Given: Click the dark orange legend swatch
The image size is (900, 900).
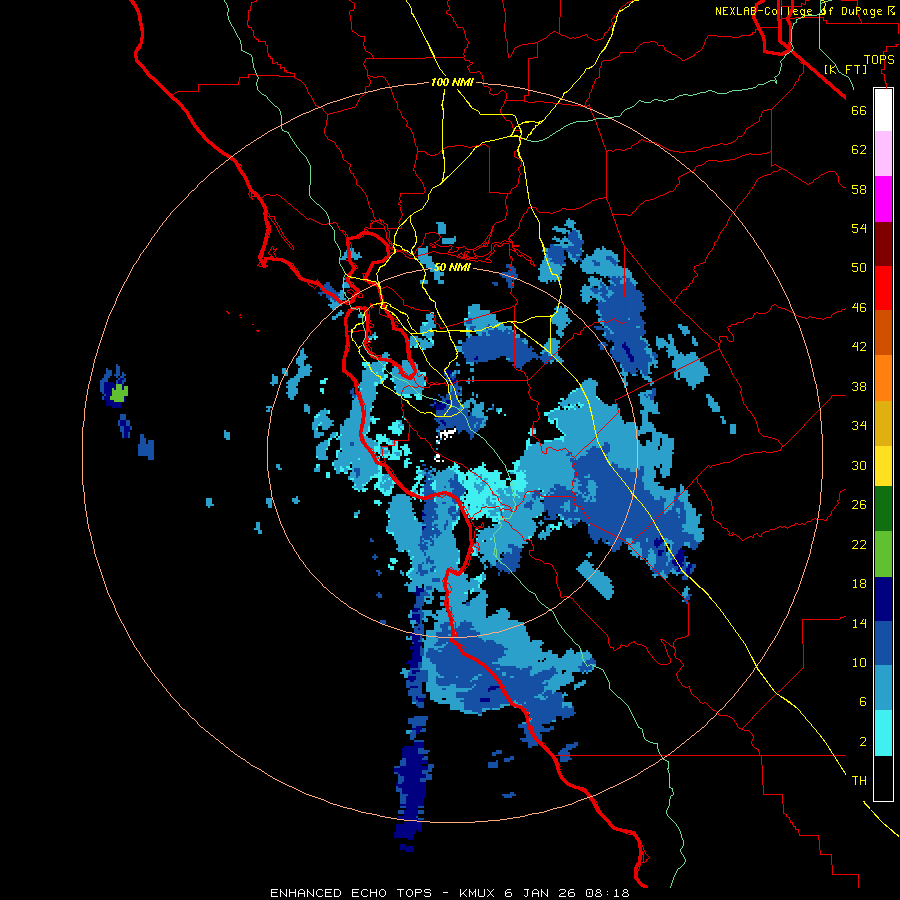Looking at the screenshot, I should 883,333.
